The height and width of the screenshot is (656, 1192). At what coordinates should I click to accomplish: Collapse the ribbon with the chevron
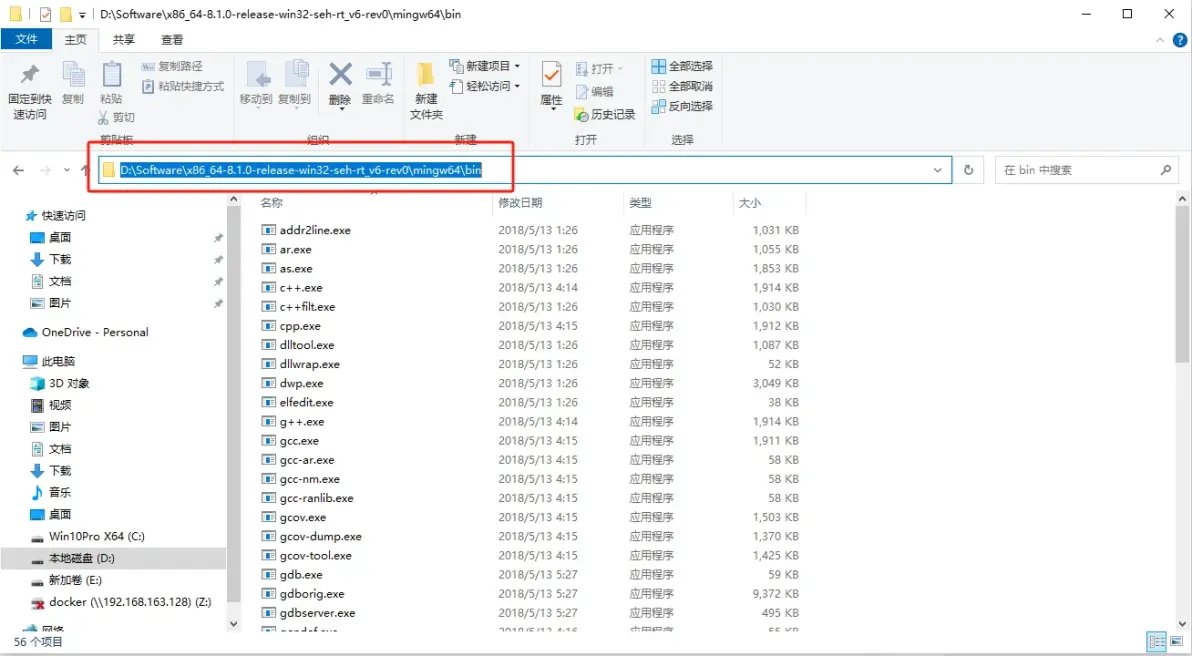point(1159,40)
